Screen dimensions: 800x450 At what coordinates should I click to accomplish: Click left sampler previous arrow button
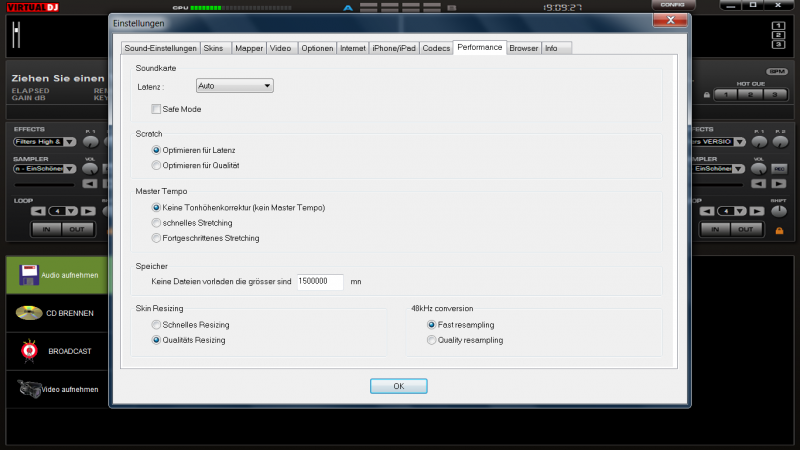point(90,184)
